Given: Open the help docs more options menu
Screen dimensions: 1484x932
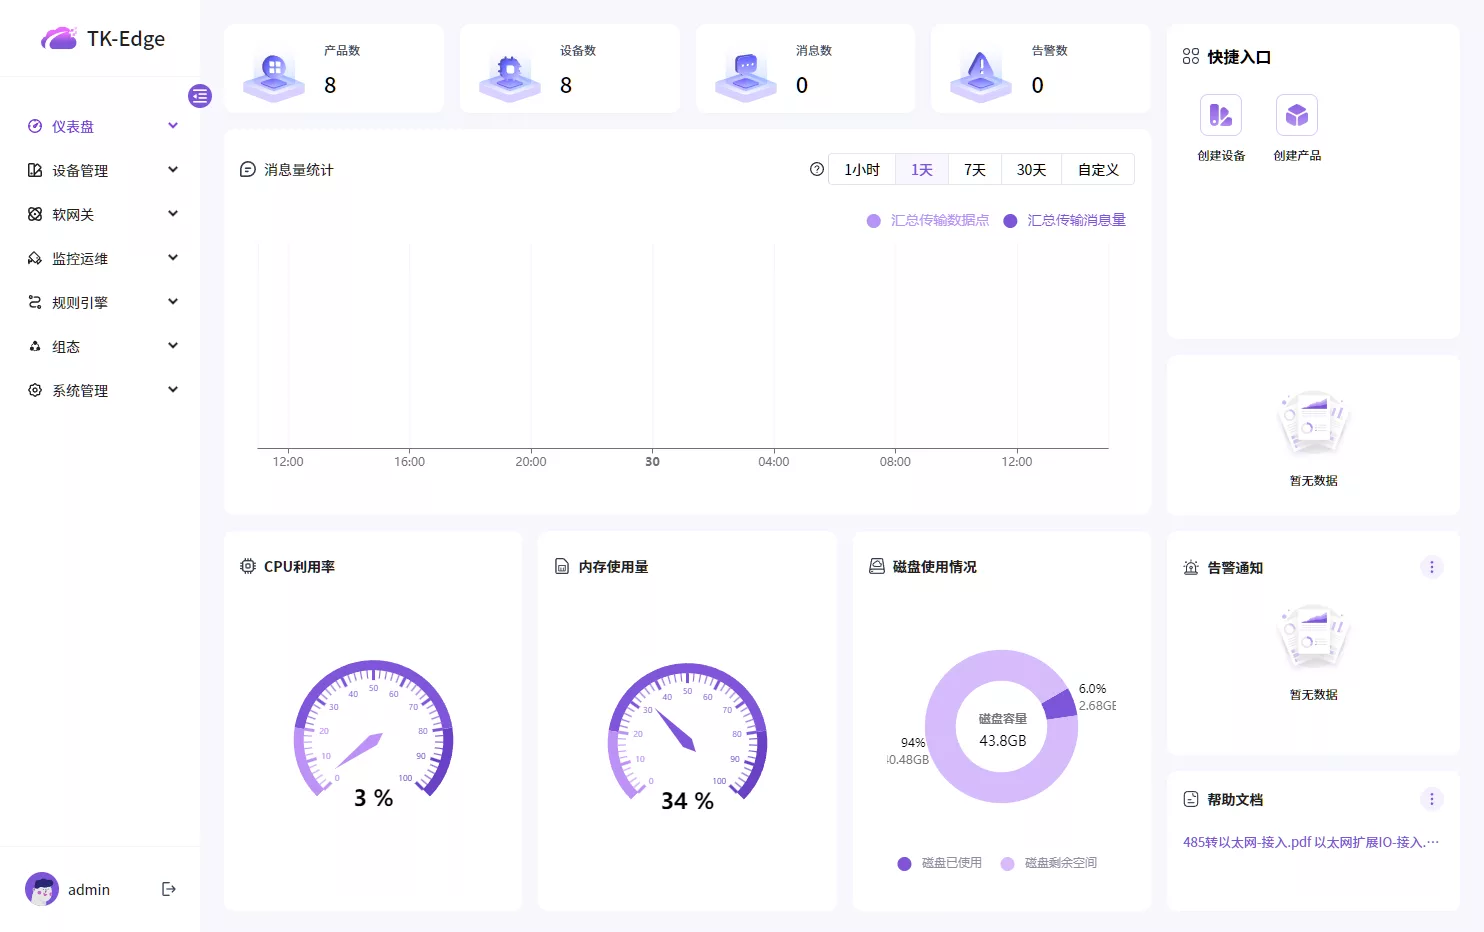Looking at the screenshot, I should click(1431, 799).
